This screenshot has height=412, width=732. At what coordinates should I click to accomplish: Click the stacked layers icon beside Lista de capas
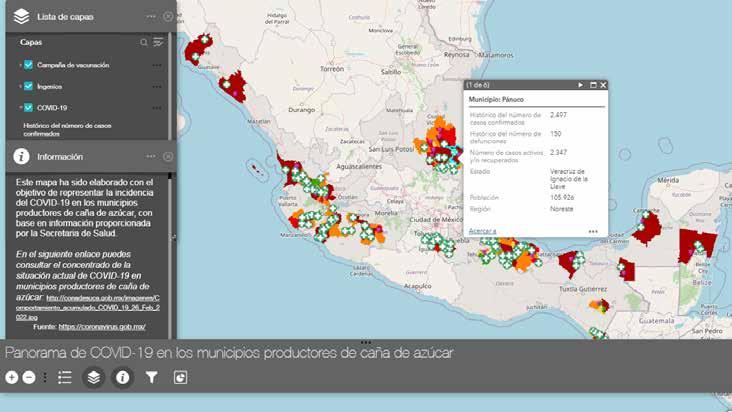click(x=21, y=16)
